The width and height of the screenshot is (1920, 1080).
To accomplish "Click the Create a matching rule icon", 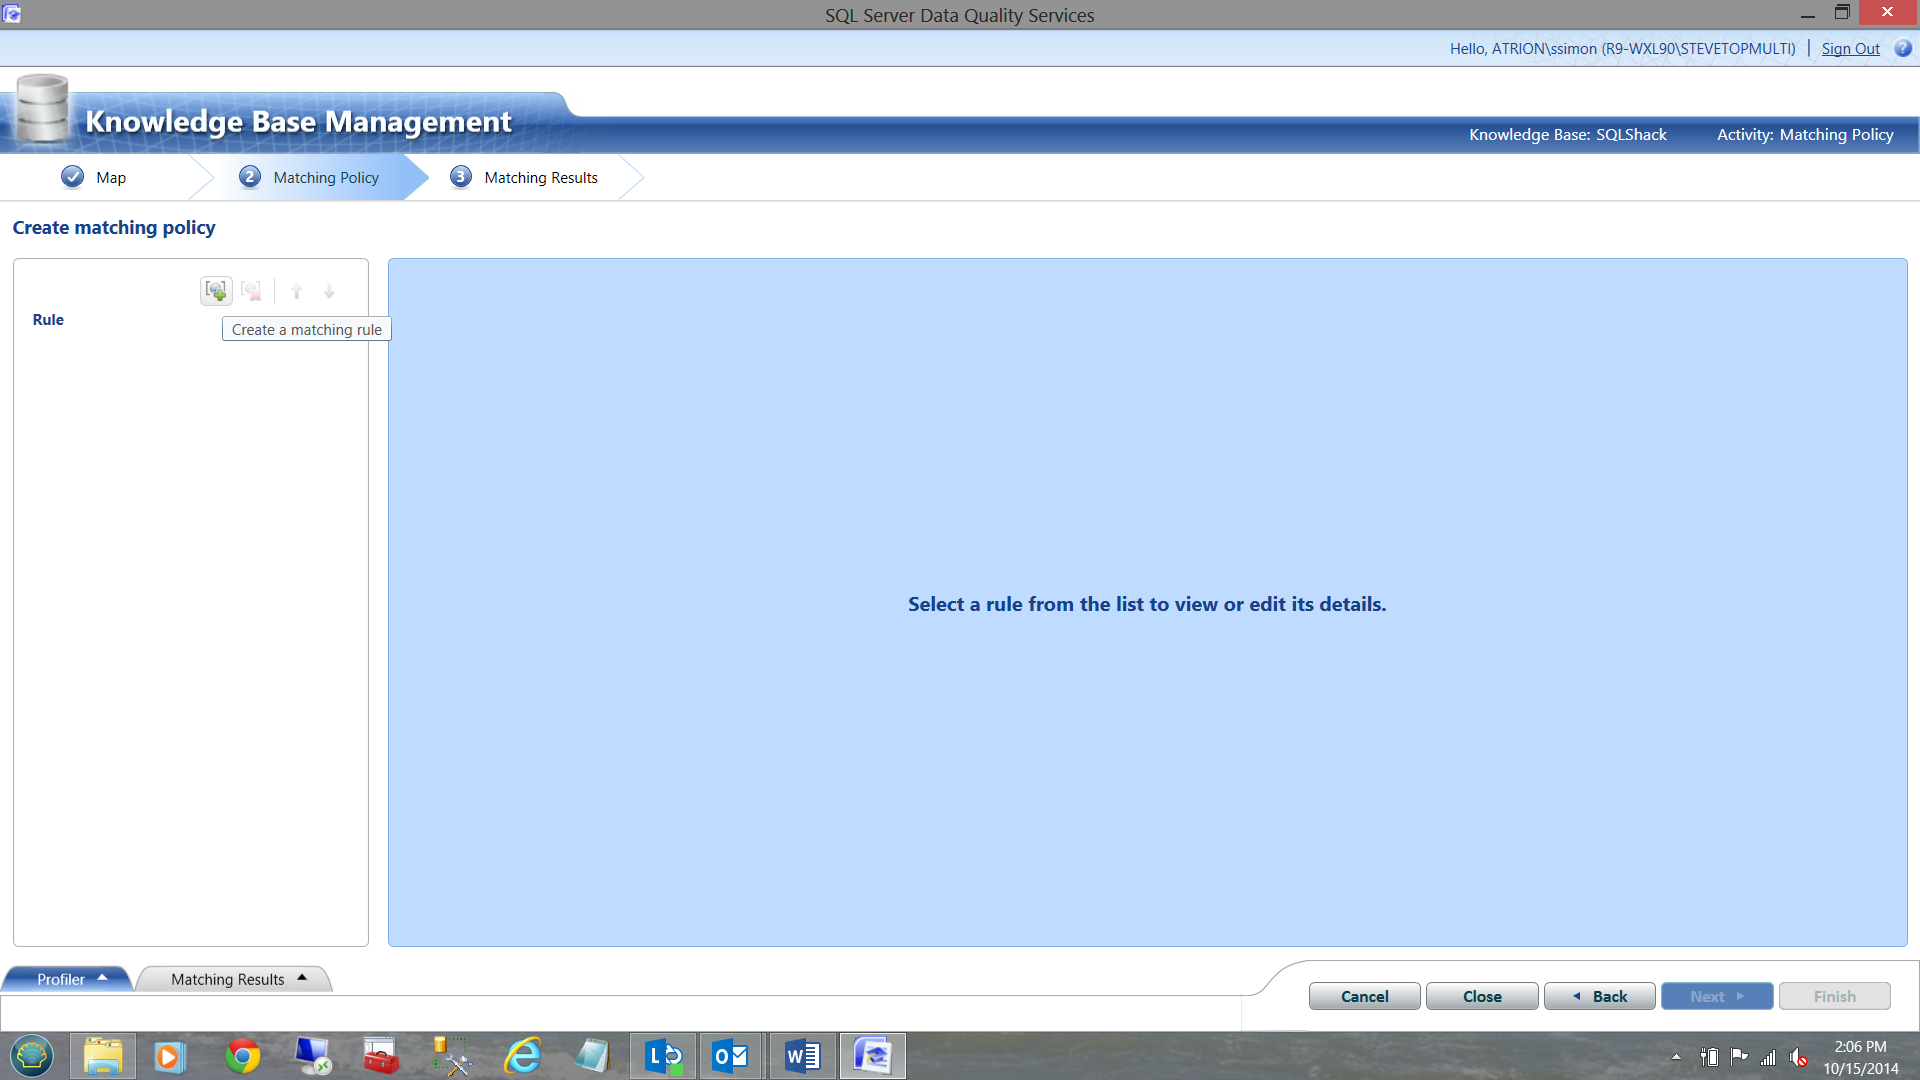I will point(216,291).
